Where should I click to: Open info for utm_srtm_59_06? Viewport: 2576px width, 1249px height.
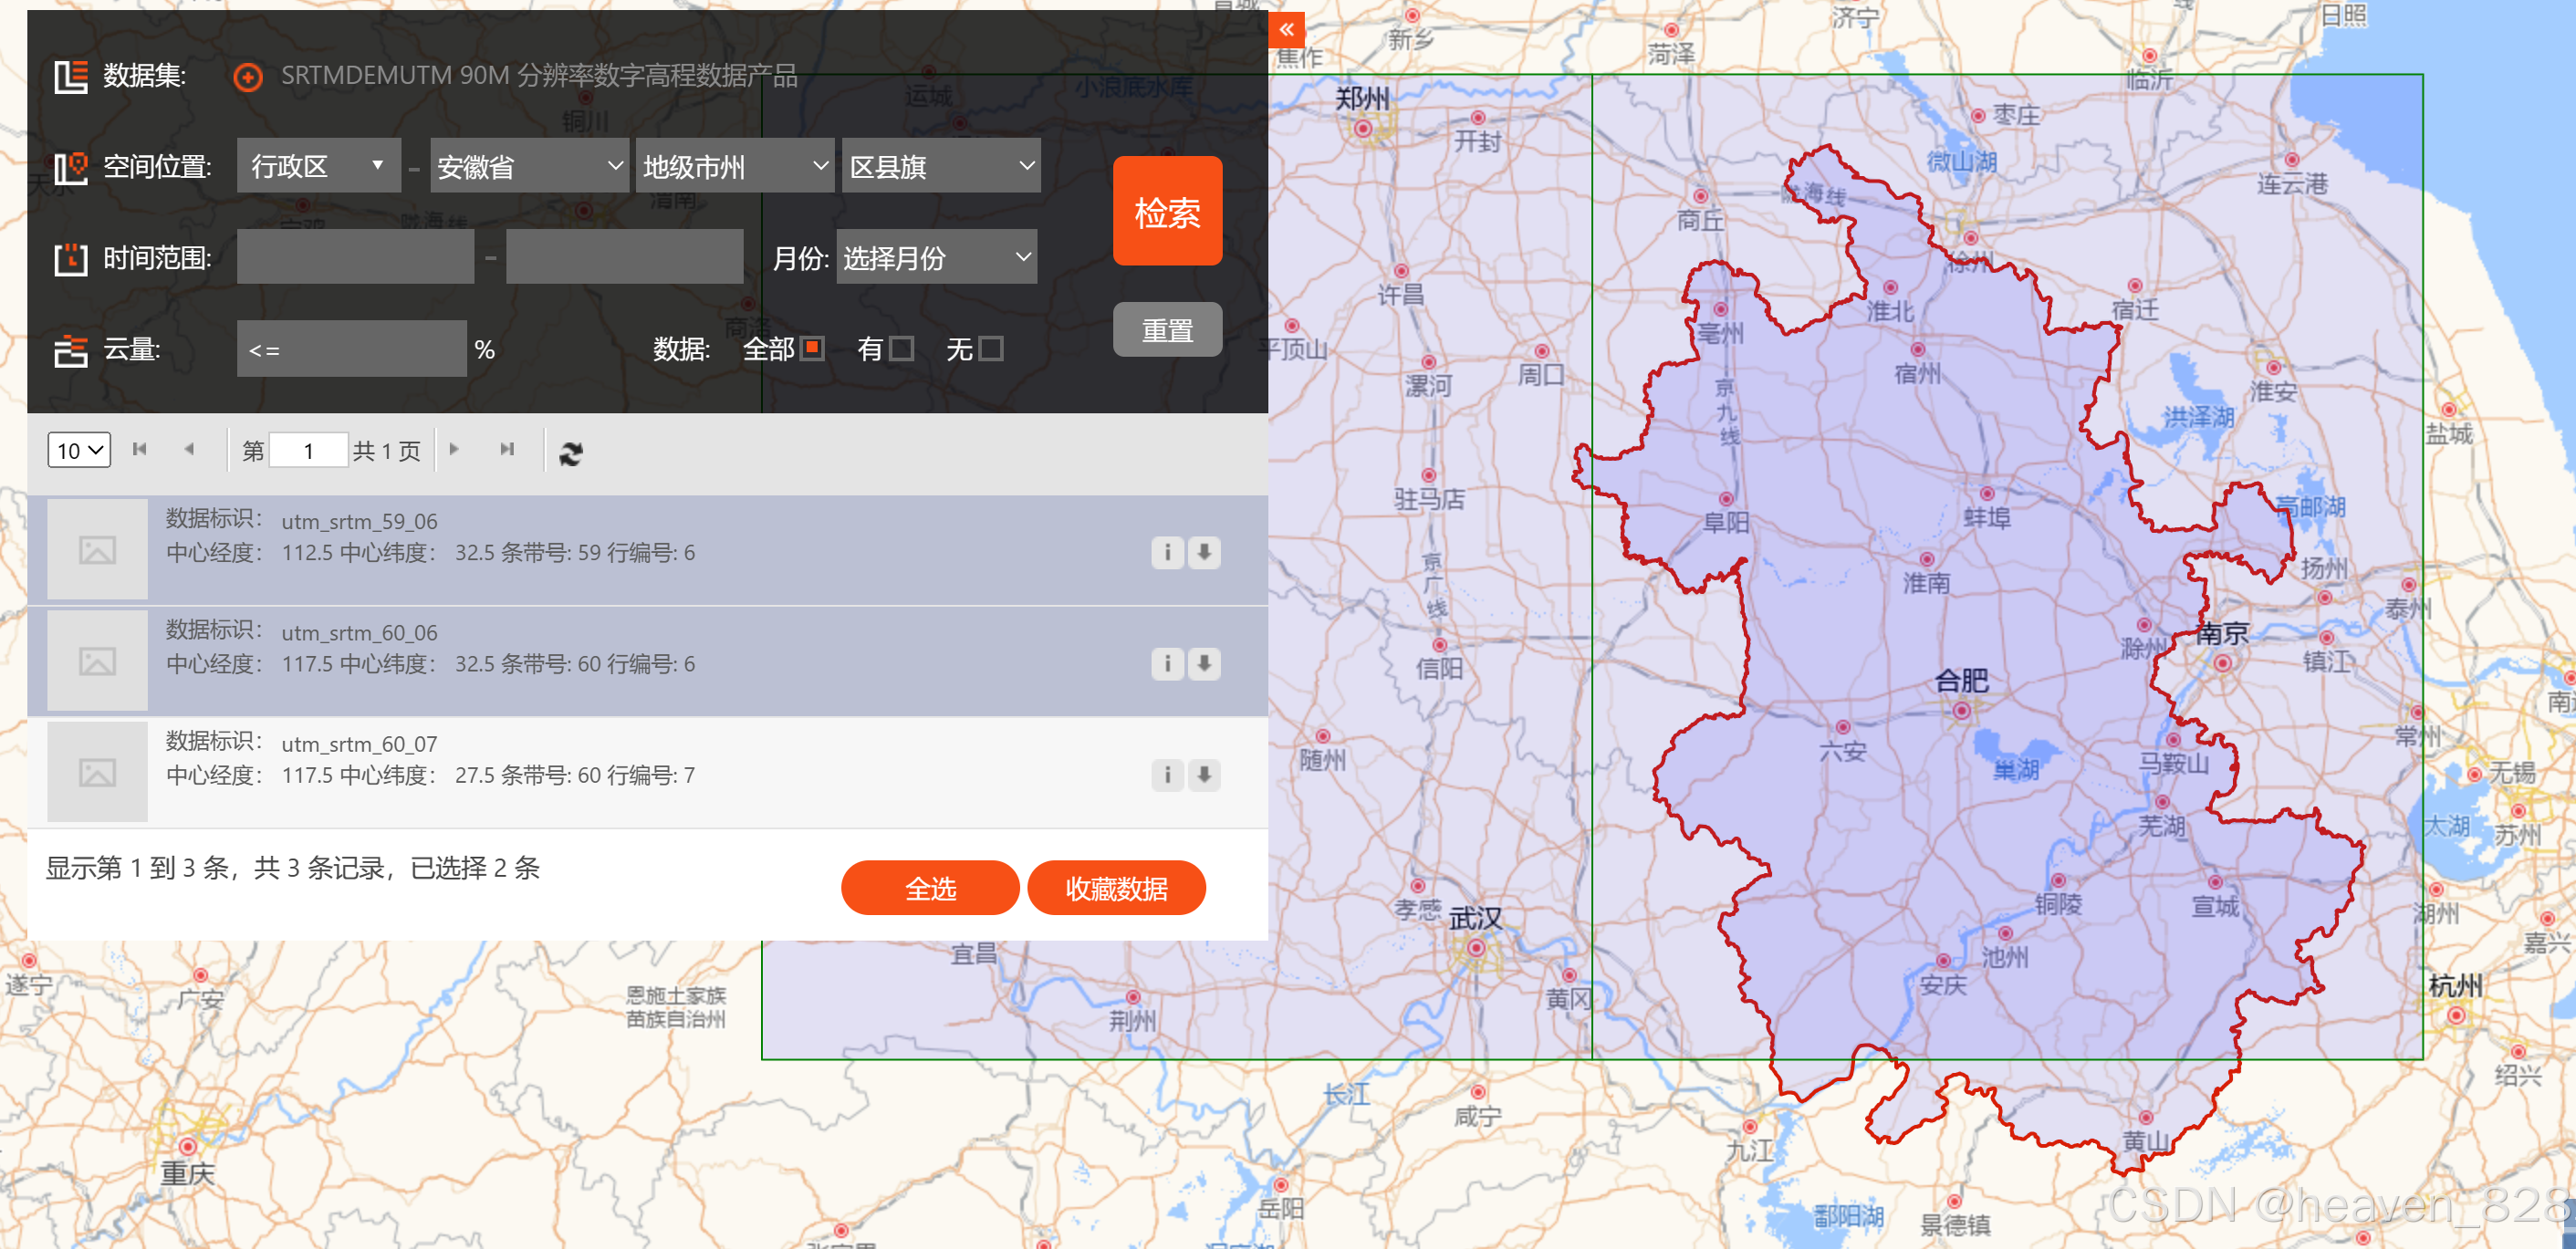pos(1167,552)
